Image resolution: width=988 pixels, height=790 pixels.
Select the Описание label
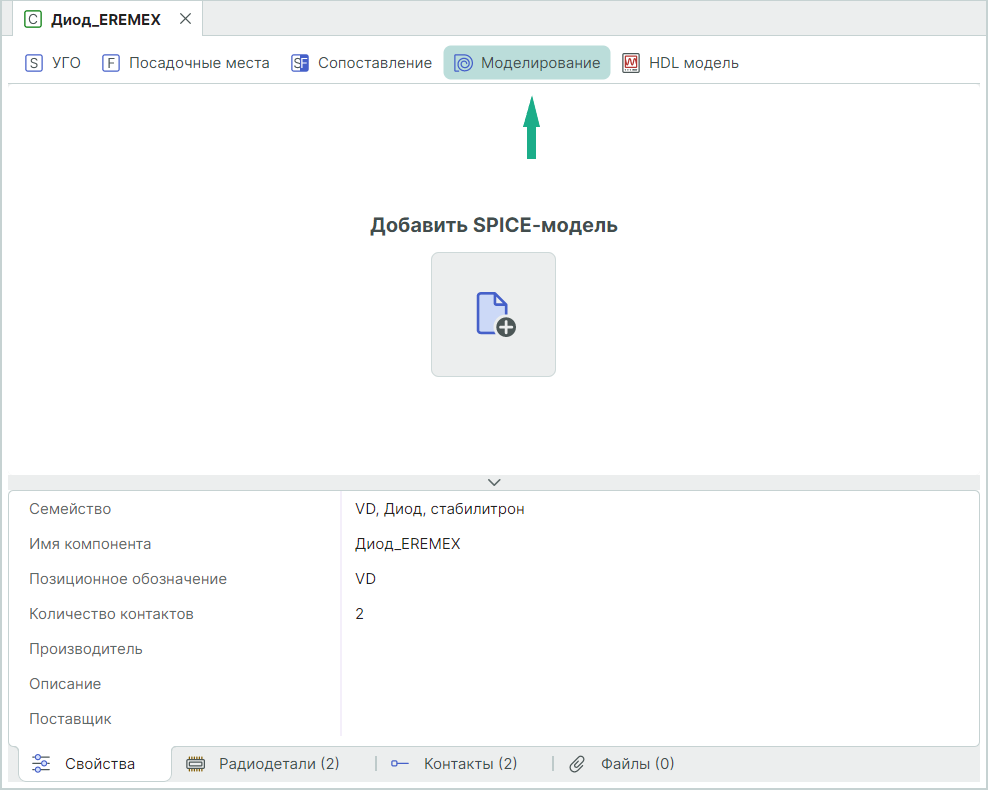click(65, 684)
